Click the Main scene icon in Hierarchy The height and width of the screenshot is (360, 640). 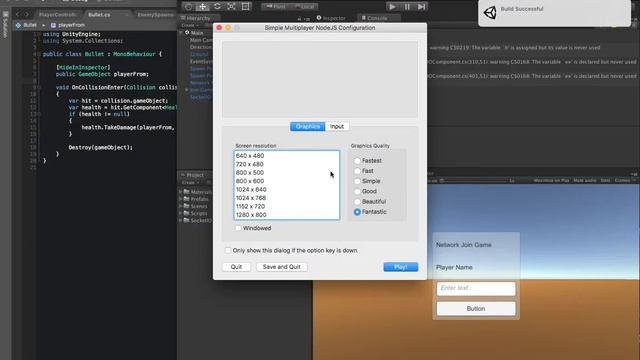tap(187, 33)
